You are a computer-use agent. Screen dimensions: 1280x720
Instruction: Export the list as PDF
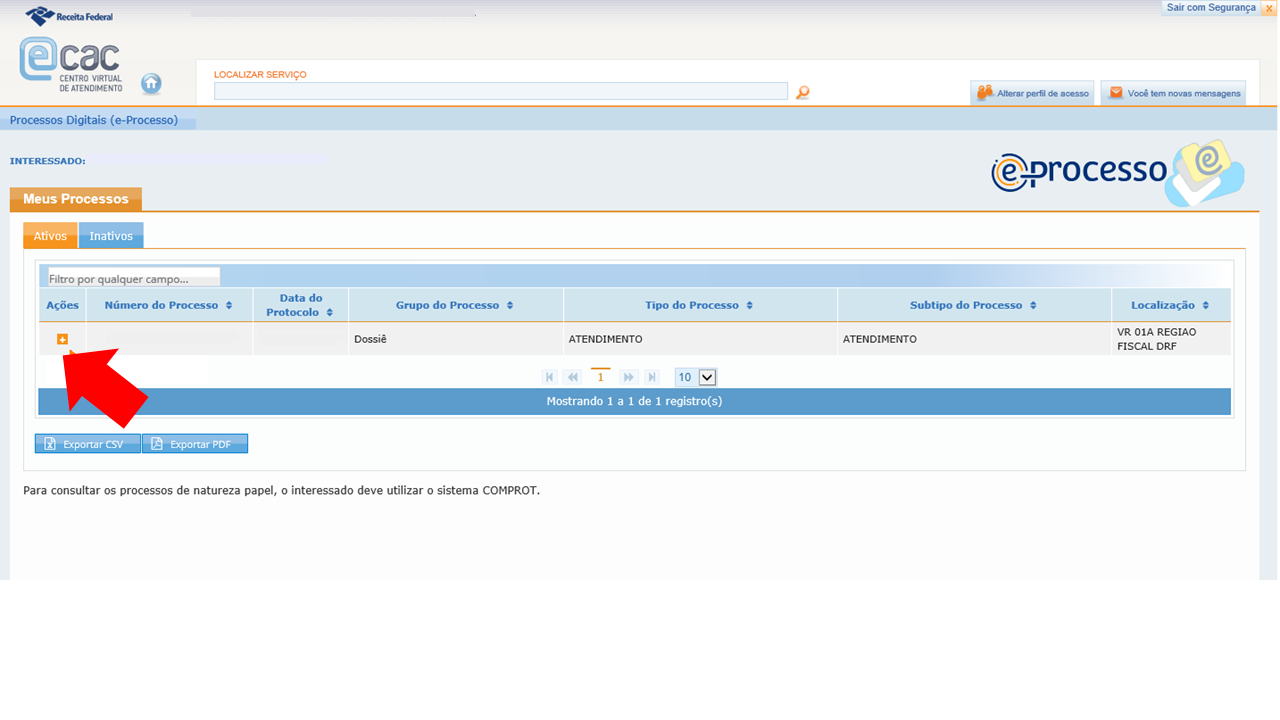(195, 444)
